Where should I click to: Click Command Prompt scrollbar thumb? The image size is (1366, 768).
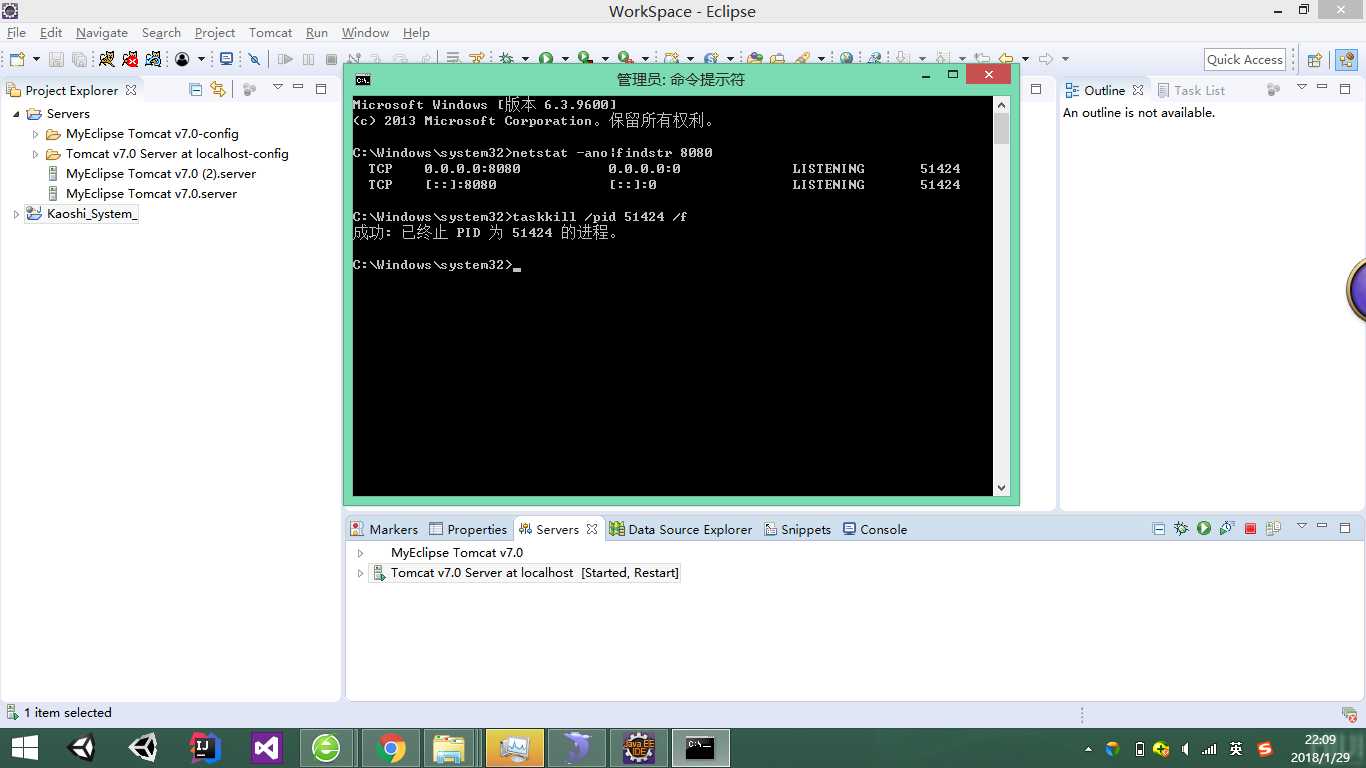click(x=1001, y=128)
